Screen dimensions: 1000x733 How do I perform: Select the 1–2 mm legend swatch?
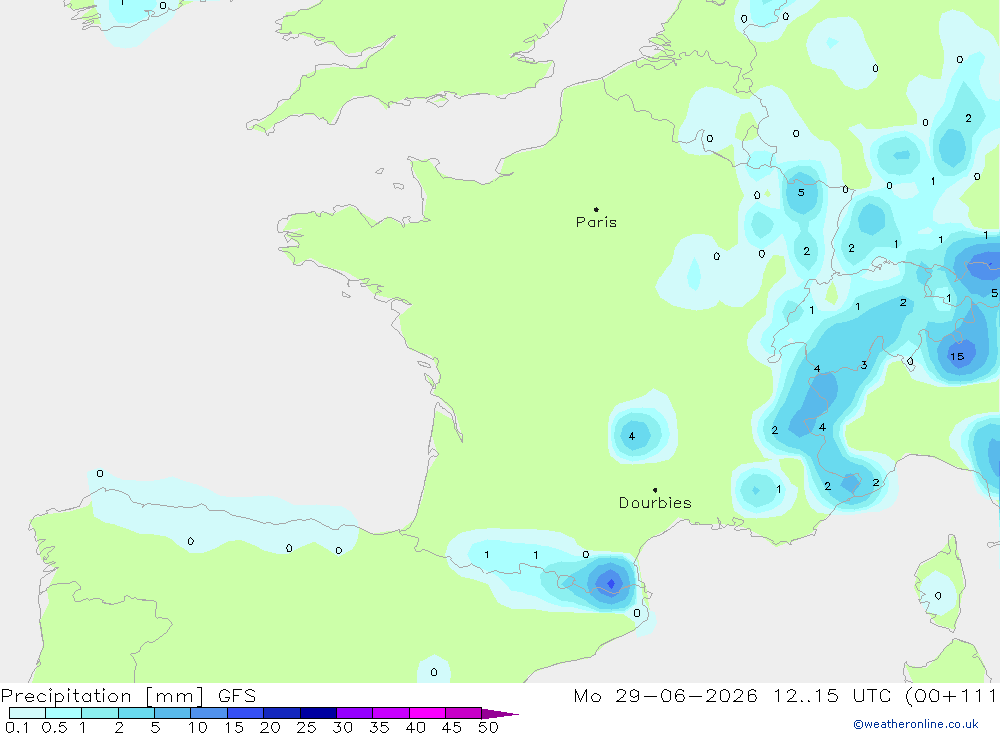(99, 713)
